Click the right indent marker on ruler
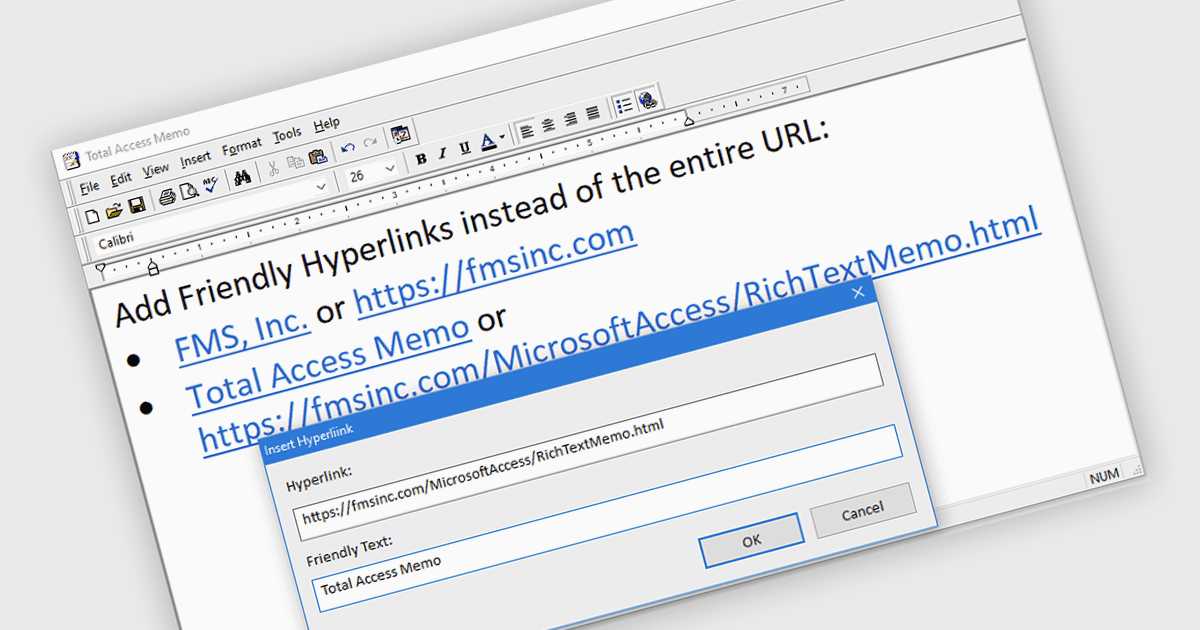The height and width of the screenshot is (630, 1200). click(689, 121)
